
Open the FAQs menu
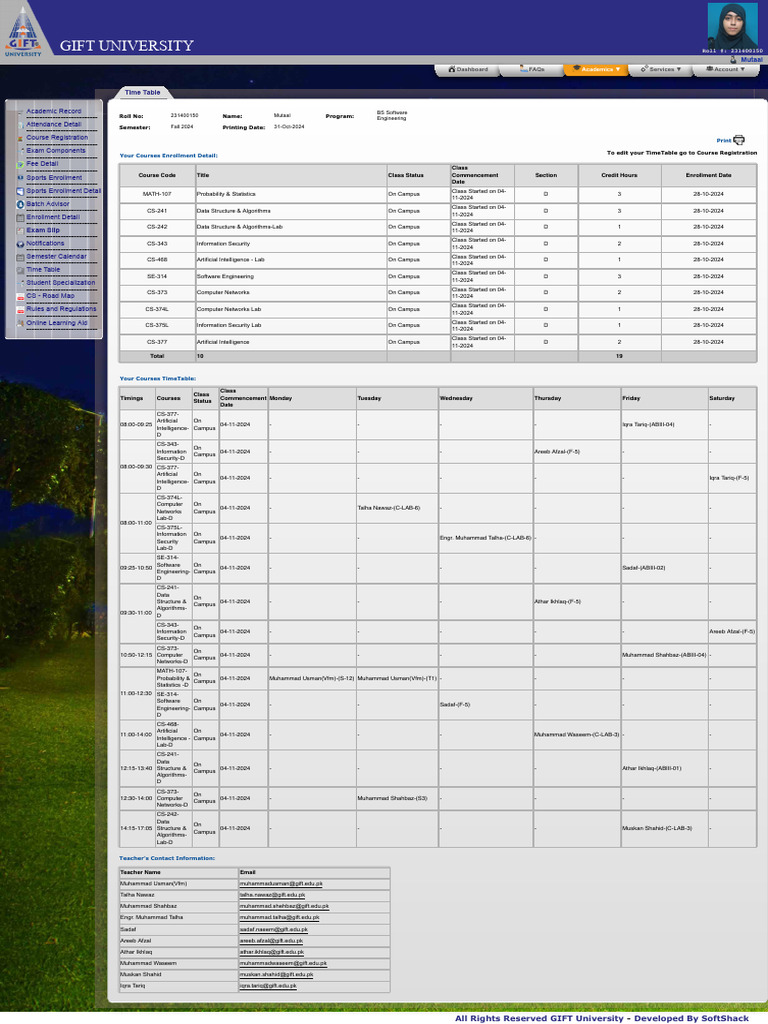pos(532,69)
